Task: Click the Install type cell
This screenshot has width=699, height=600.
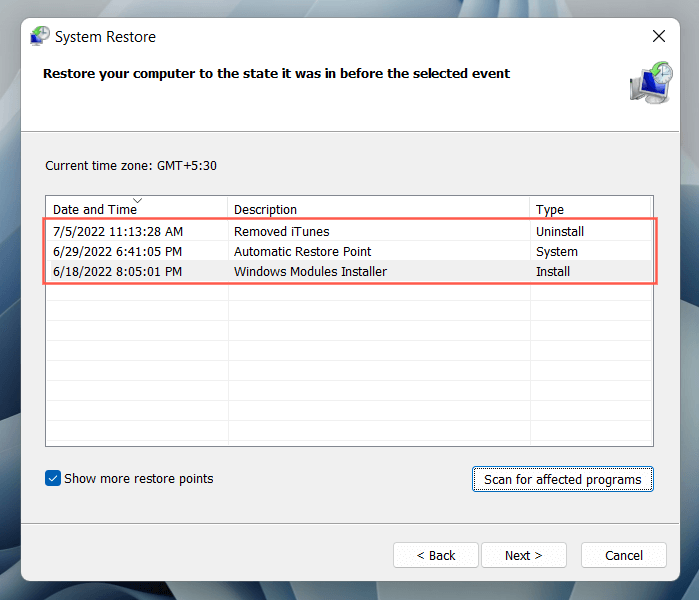Action: point(553,272)
